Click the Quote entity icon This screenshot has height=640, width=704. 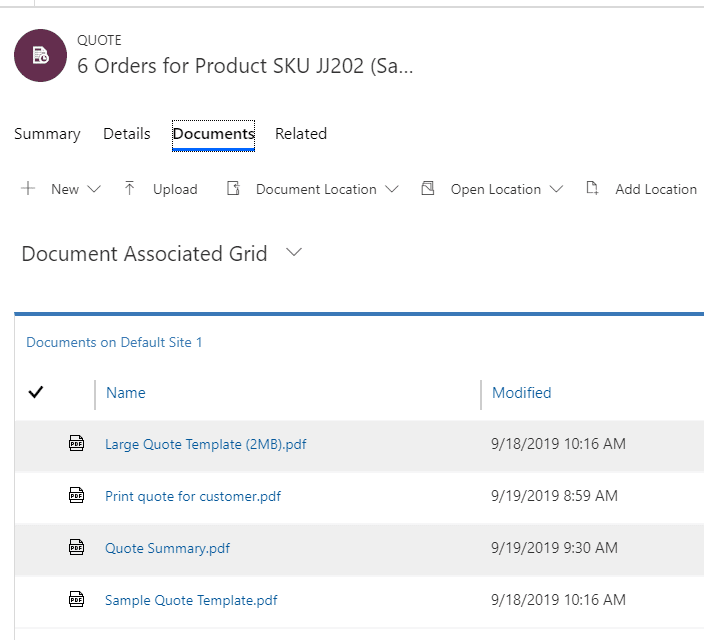coord(40,56)
